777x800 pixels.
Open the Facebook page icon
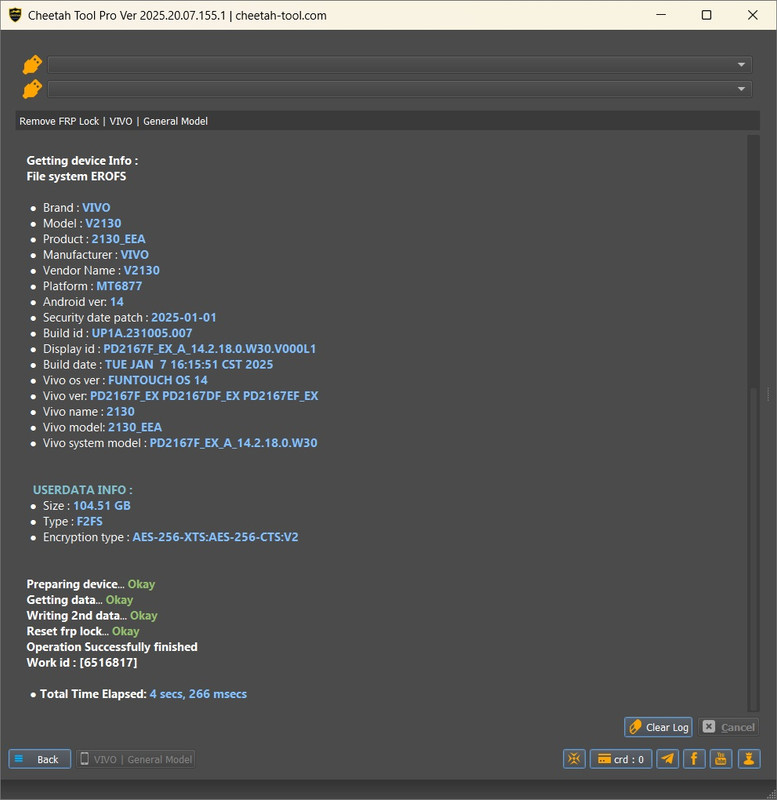coord(694,759)
